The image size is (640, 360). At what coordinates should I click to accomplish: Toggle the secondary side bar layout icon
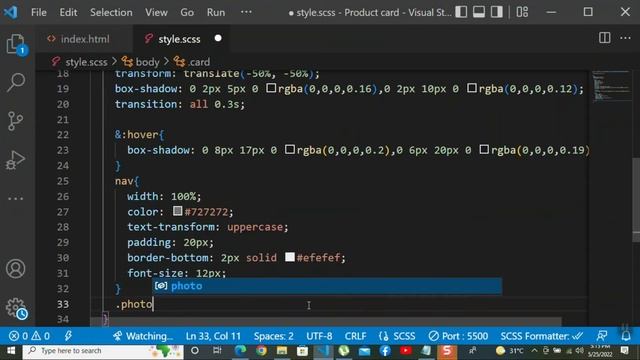[x=497, y=12]
